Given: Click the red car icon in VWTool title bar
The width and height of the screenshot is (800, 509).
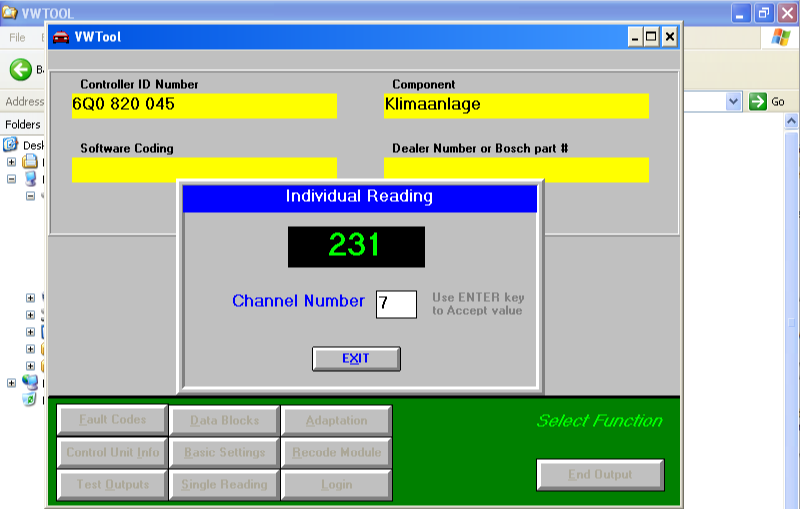Looking at the screenshot, I should pyautogui.click(x=61, y=37).
